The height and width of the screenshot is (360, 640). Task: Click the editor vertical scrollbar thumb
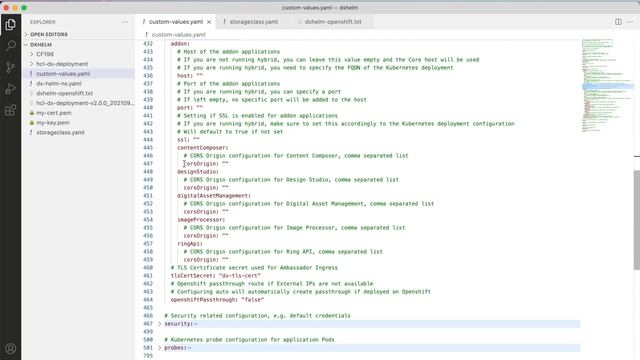pos(637,220)
